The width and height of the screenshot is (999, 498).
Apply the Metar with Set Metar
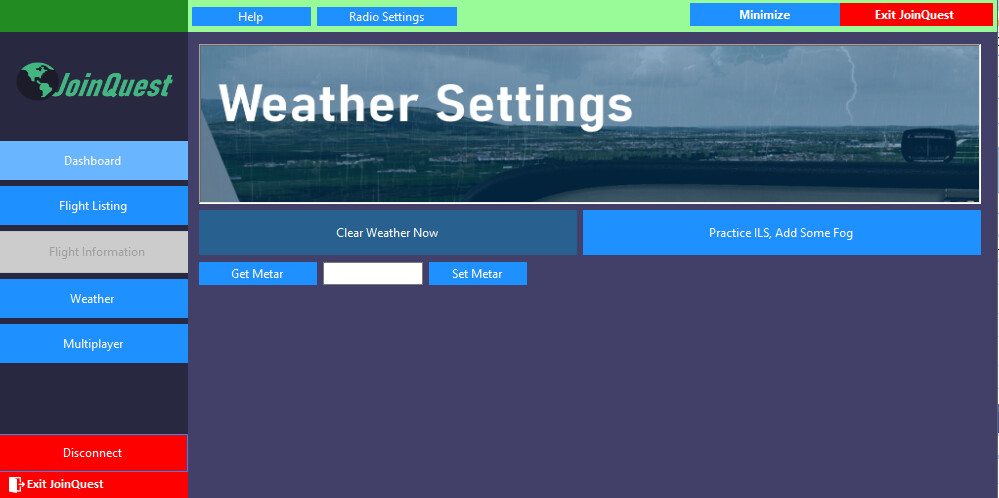click(478, 274)
